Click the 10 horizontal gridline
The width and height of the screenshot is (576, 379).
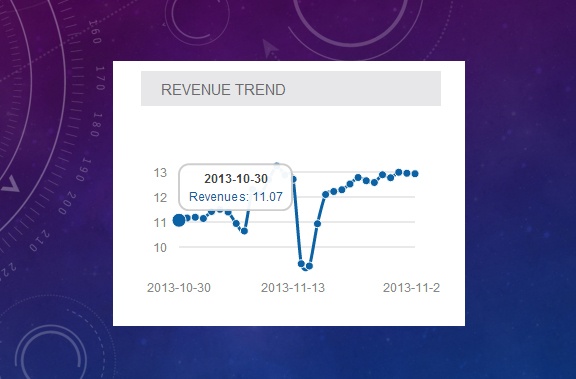(297, 247)
